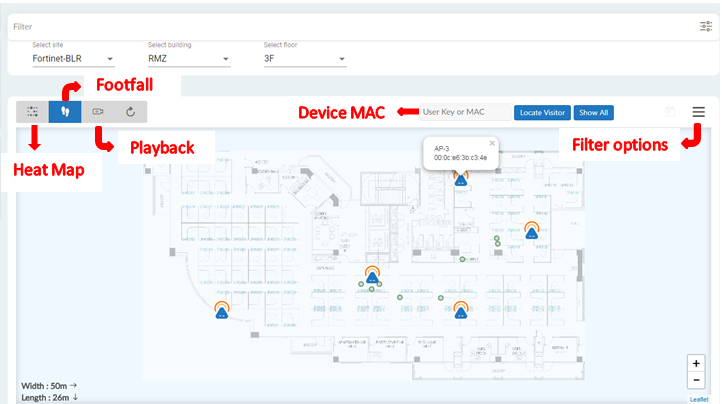
Task: Open the Leaflet attribution link
Action: (x=699, y=399)
